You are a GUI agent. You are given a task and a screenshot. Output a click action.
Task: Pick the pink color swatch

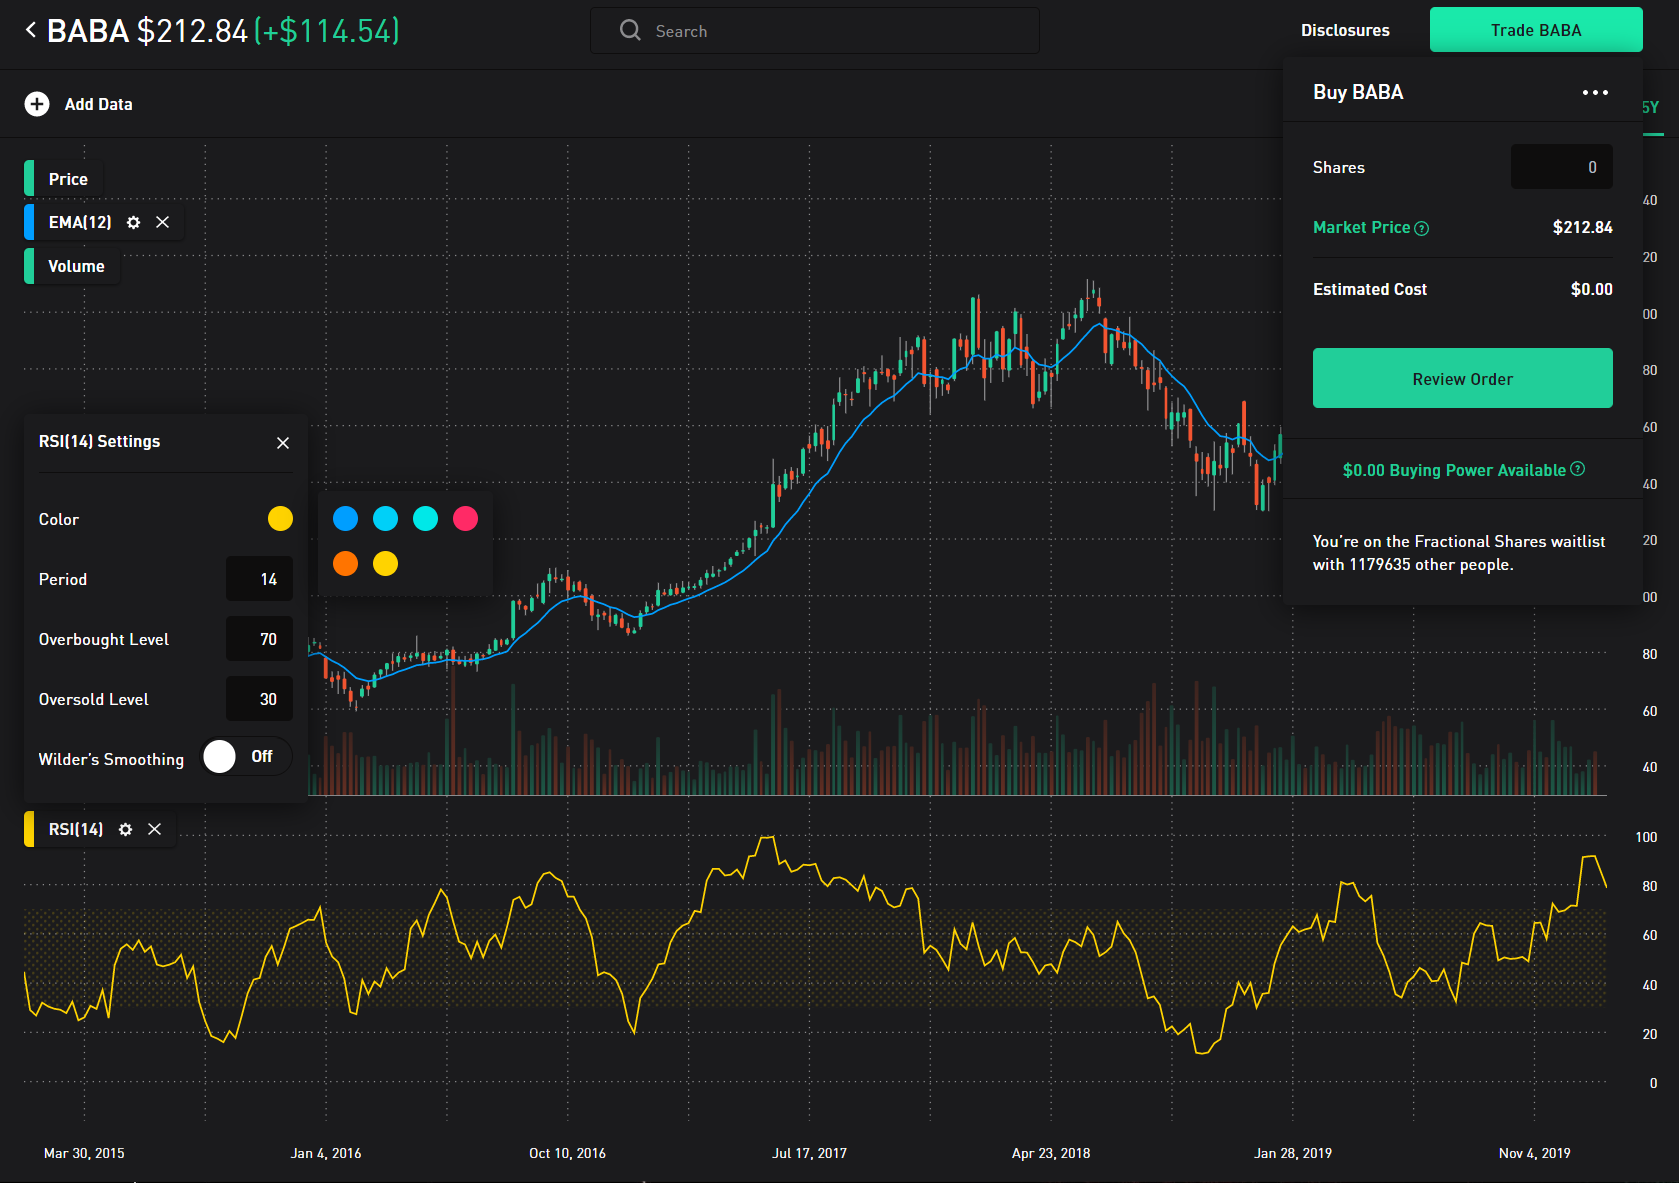tap(465, 518)
